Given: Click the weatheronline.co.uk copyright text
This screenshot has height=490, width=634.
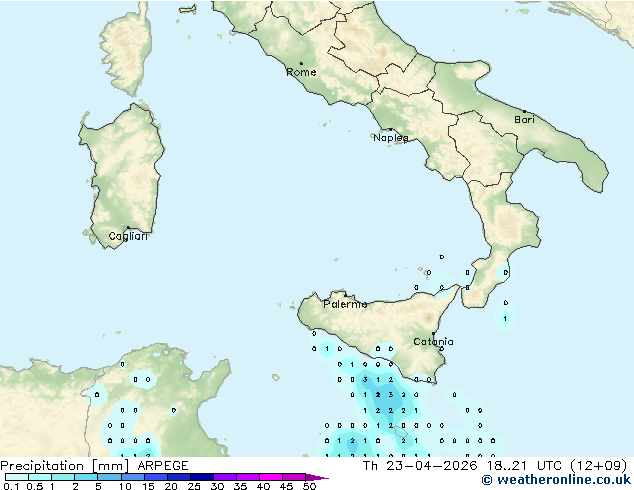Looking at the screenshot, I should pos(556,480).
